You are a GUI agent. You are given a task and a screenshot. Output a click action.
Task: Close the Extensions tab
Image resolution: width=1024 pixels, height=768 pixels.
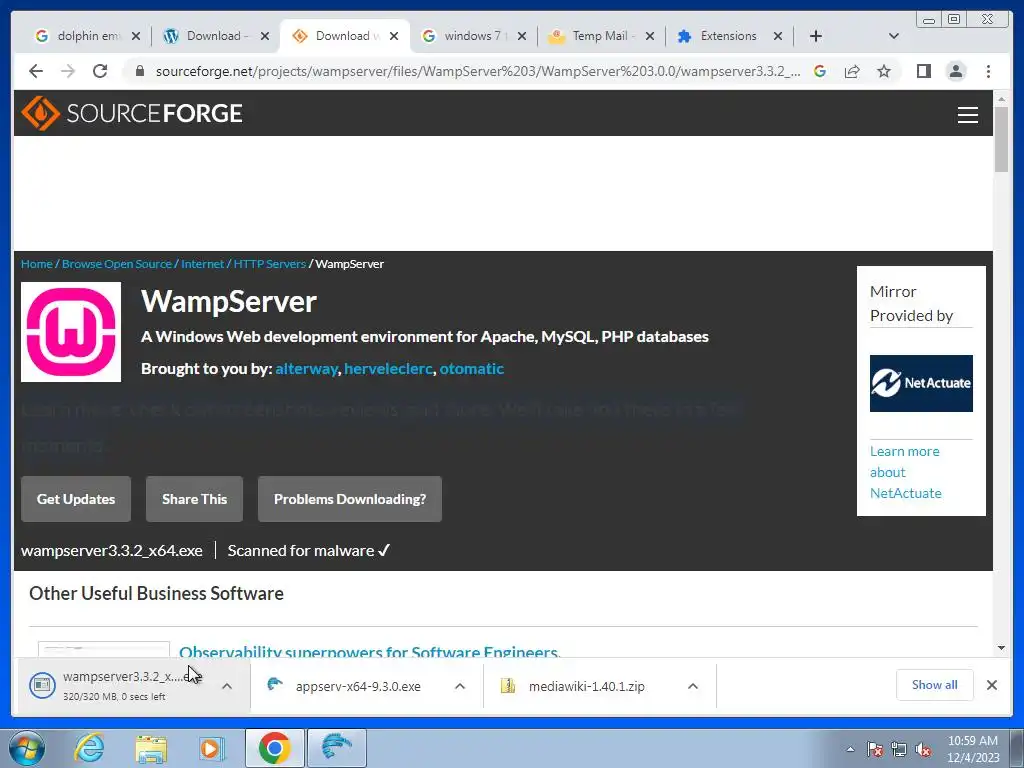tap(778, 36)
